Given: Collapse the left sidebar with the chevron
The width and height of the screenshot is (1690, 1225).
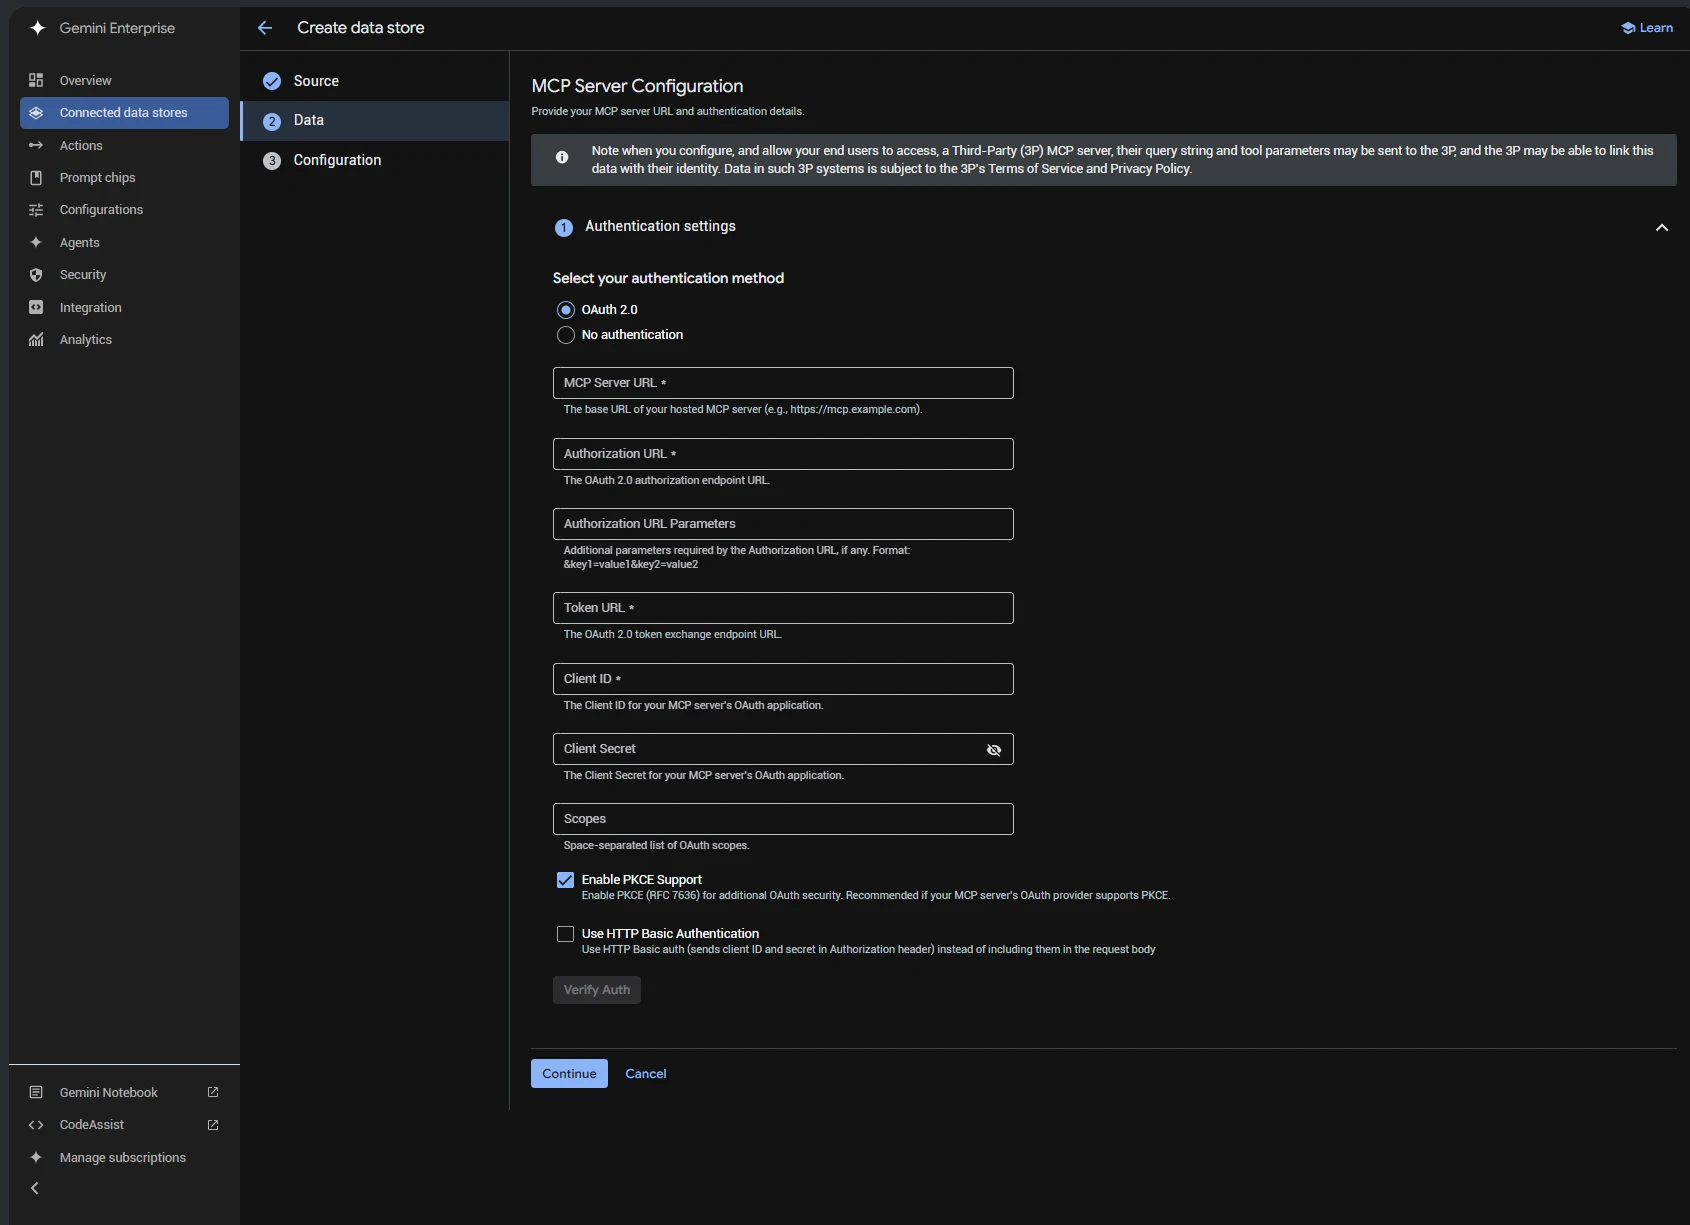Looking at the screenshot, I should click(x=35, y=1188).
